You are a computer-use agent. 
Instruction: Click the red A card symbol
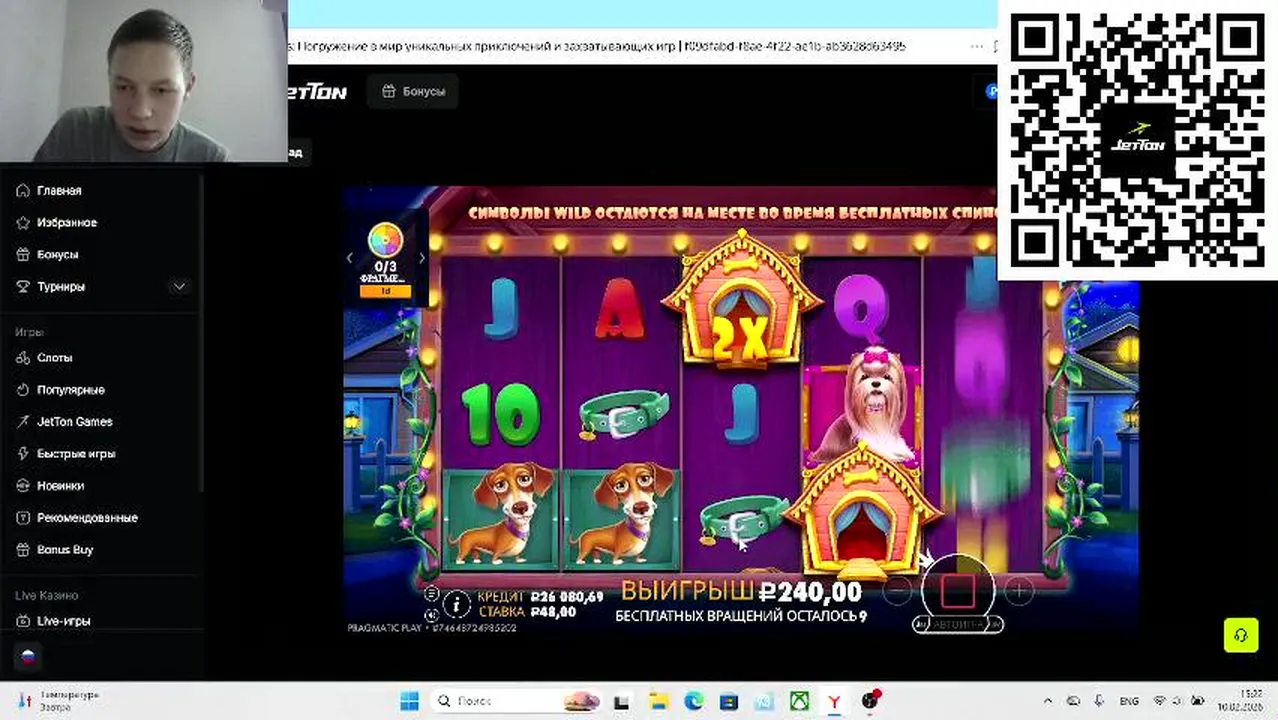point(620,309)
